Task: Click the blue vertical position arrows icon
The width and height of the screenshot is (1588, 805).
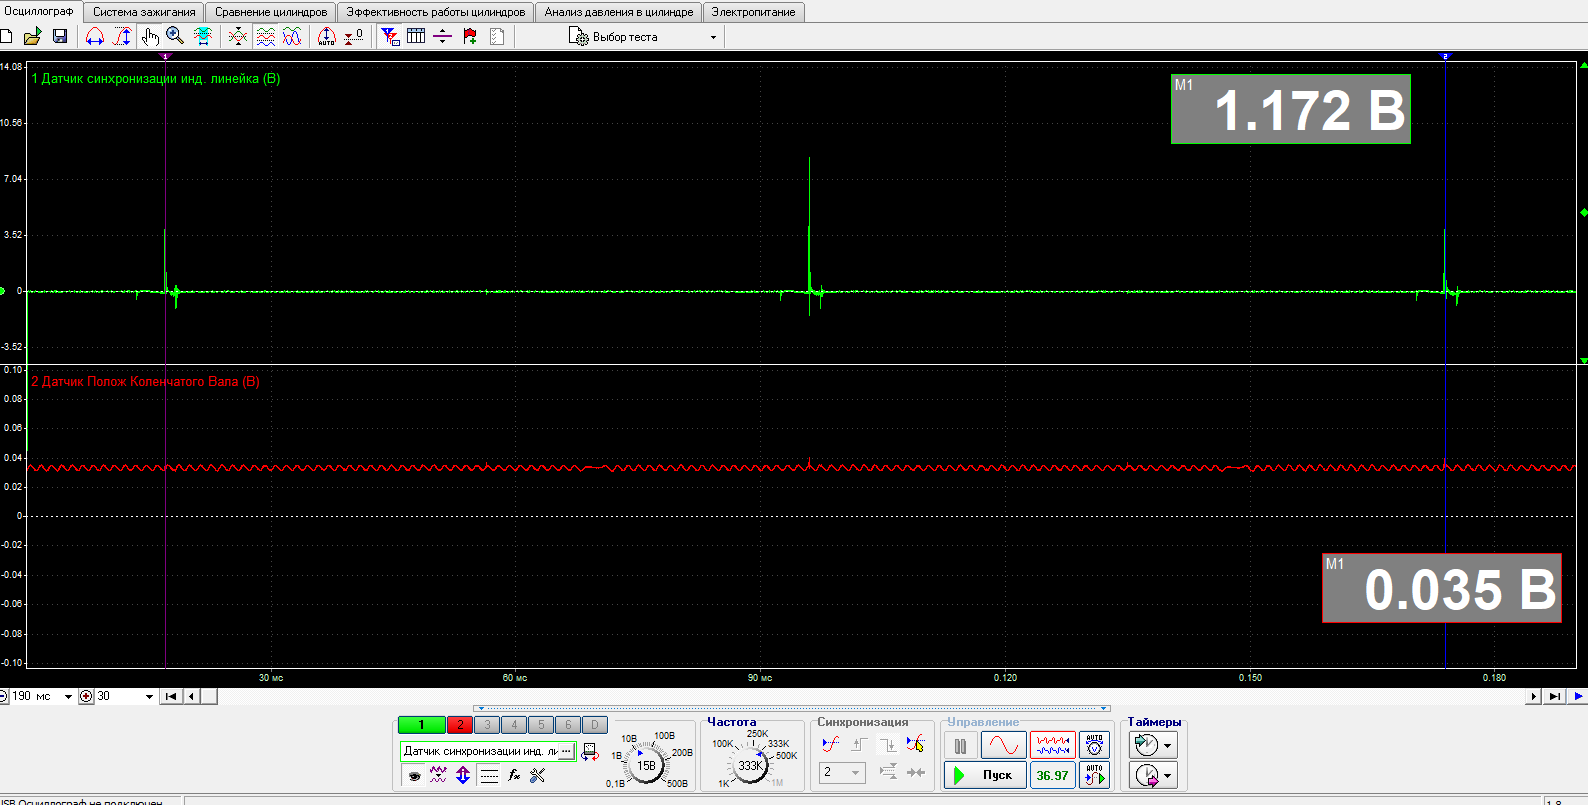Action: pos(462,775)
